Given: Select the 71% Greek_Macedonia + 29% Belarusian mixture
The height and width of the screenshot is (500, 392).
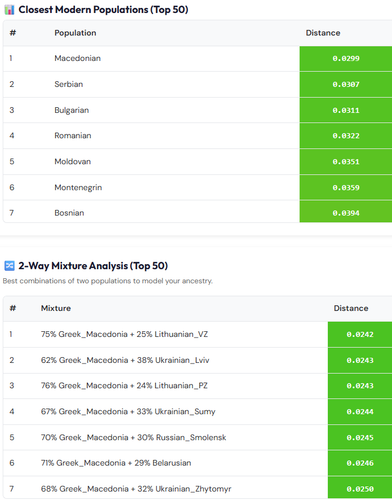Looking at the screenshot, I should (198, 463).
